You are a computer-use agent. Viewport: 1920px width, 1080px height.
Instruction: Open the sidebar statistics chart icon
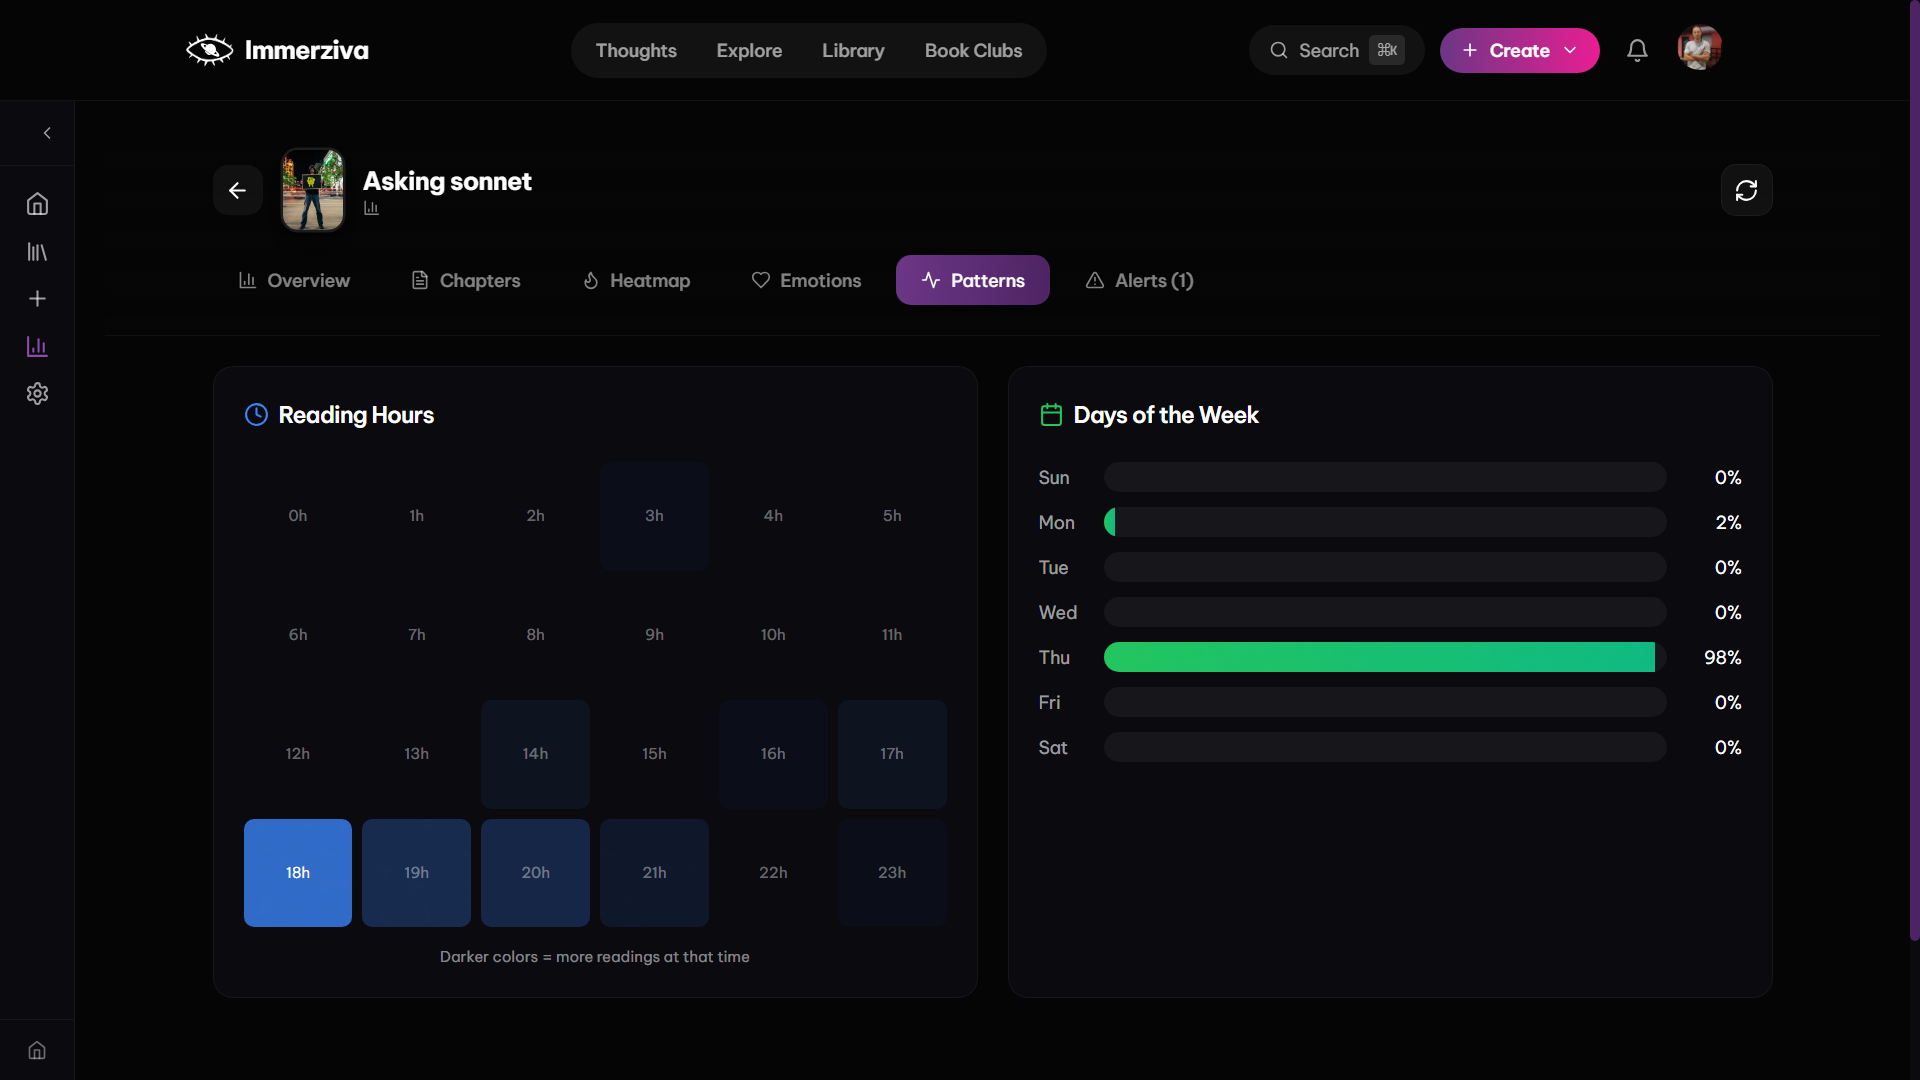click(37, 347)
